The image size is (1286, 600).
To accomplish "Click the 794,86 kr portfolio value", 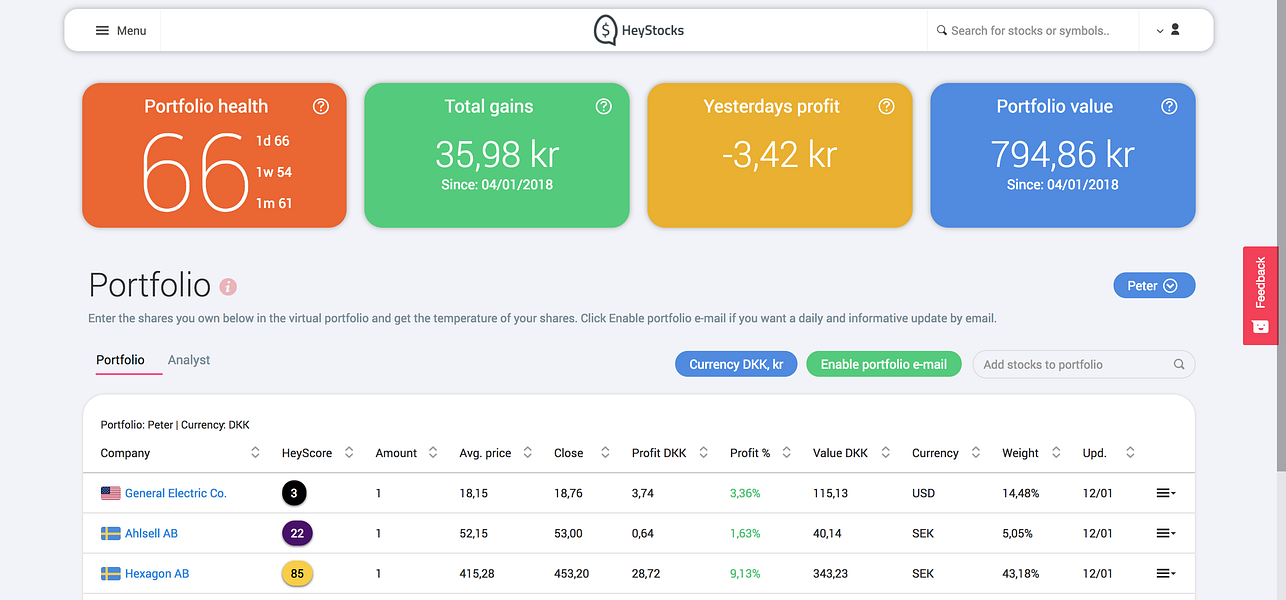I will 1063,155.
